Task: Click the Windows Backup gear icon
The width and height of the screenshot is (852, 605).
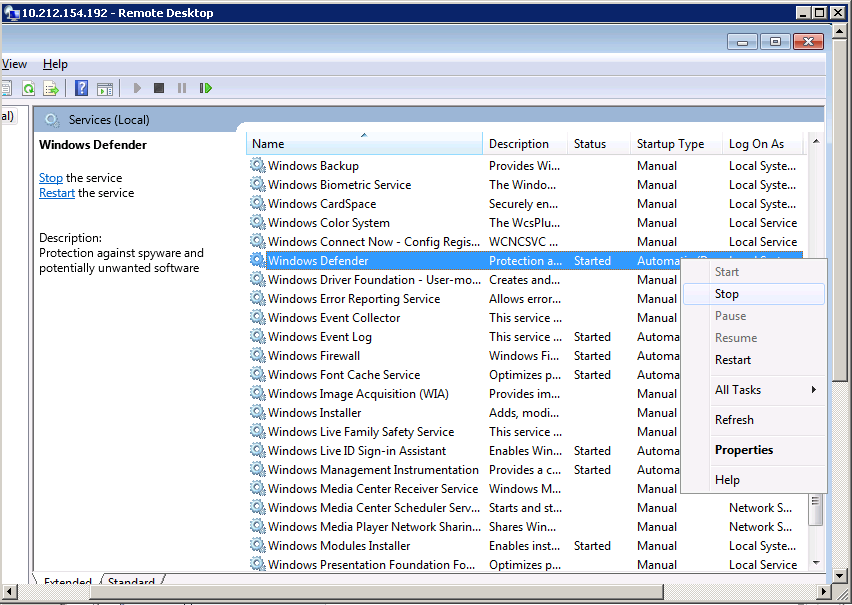Action: click(x=257, y=165)
